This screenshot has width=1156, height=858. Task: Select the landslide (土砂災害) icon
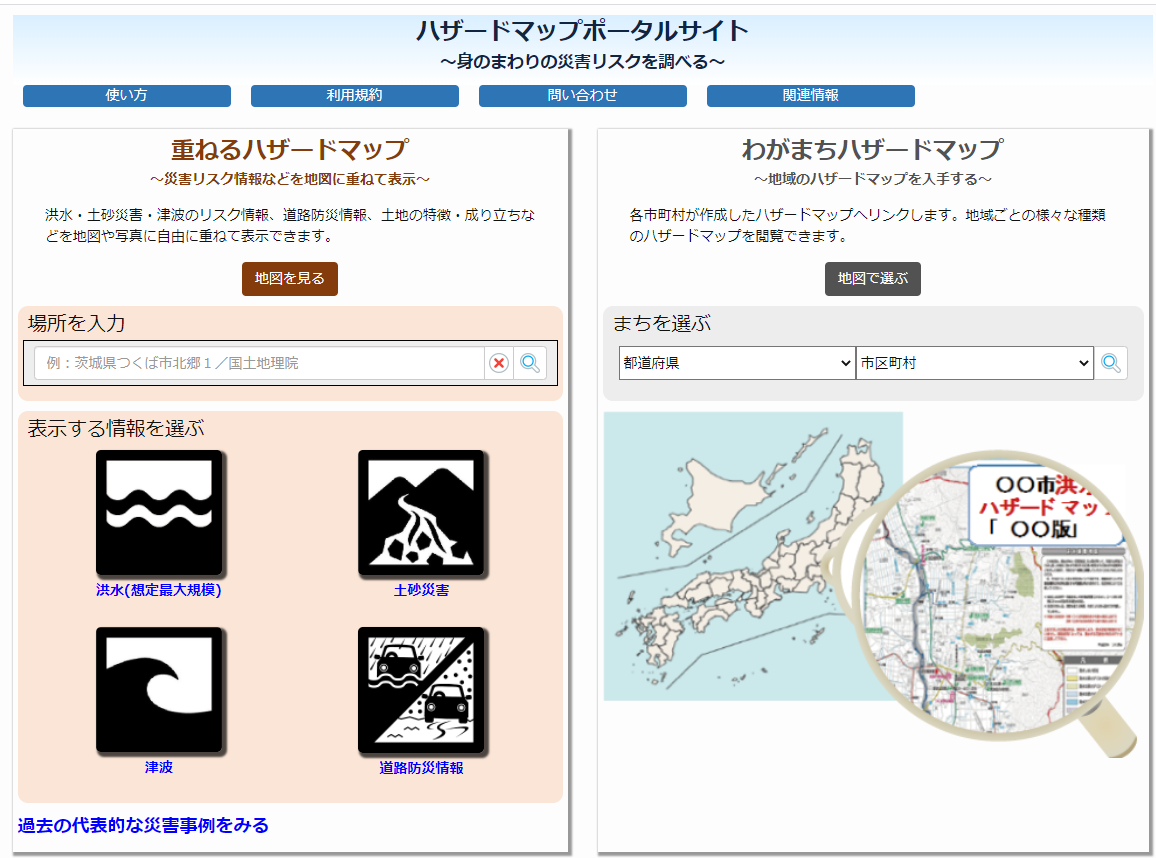tap(421, 512)
